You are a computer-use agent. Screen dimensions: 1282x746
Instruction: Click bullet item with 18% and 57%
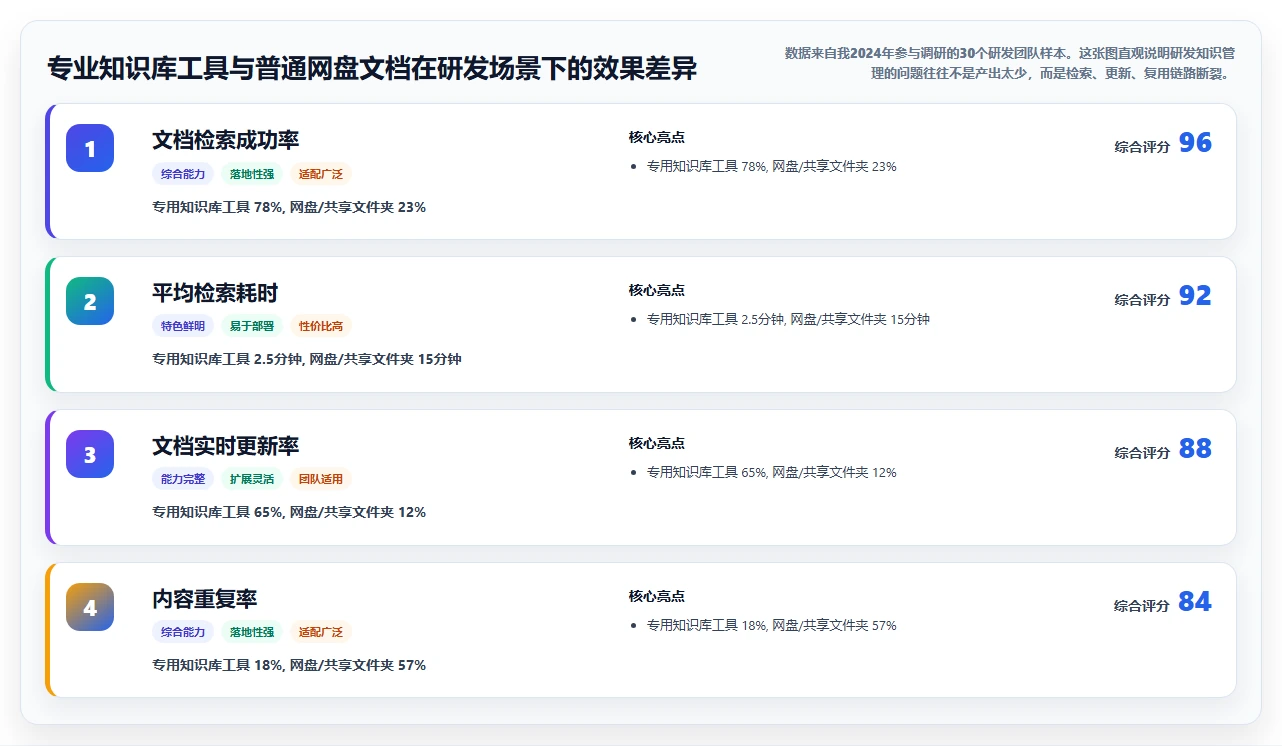(772, 625)
